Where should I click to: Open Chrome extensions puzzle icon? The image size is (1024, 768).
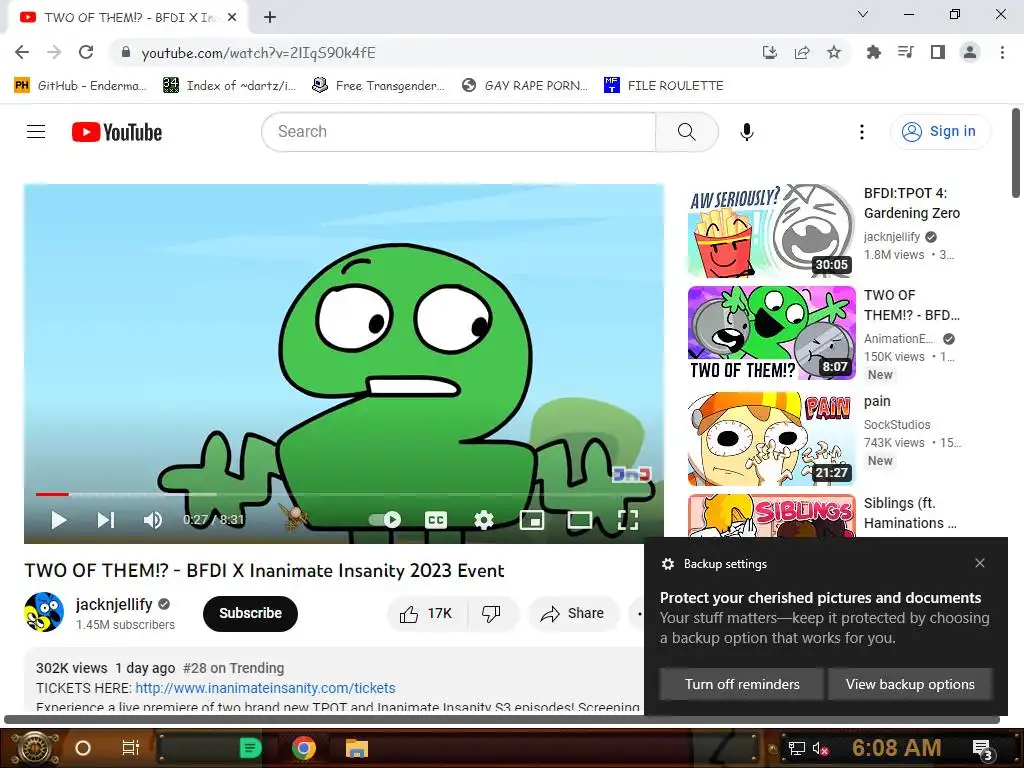pyautogui.click(x=873, y=52)
